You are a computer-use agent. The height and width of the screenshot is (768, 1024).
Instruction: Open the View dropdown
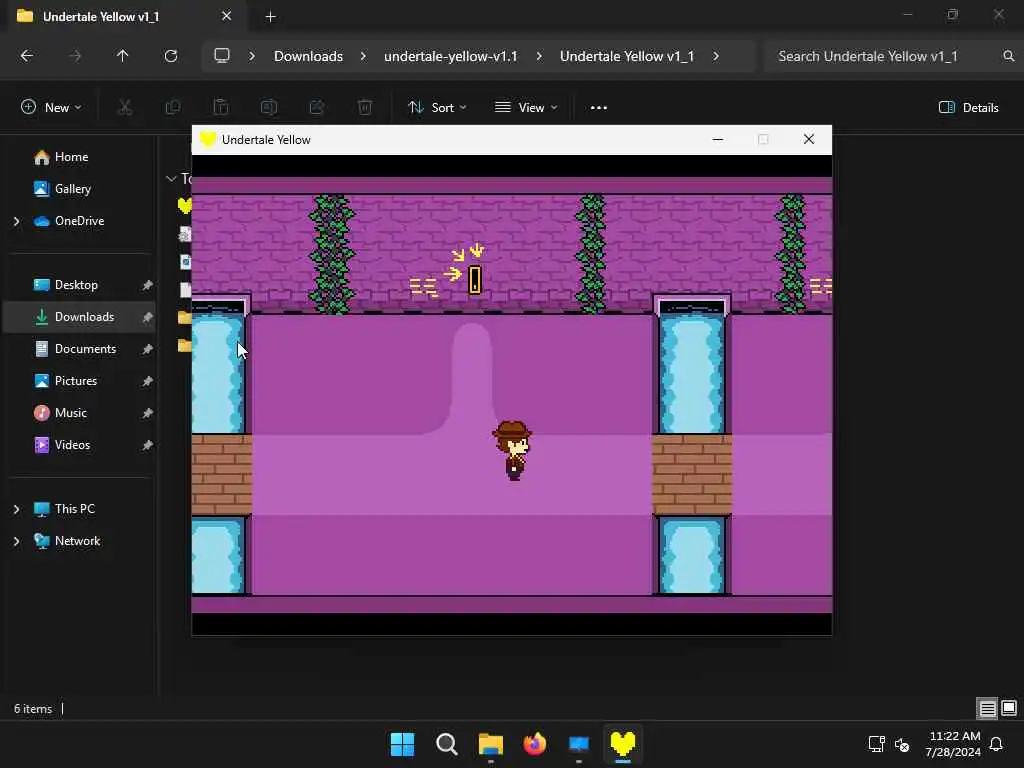pyautogui.click(x=526, y=108)
